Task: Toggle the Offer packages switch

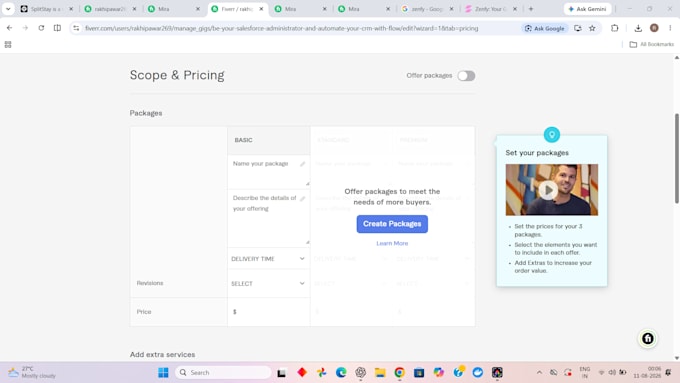Action: [x=466, y=76]
